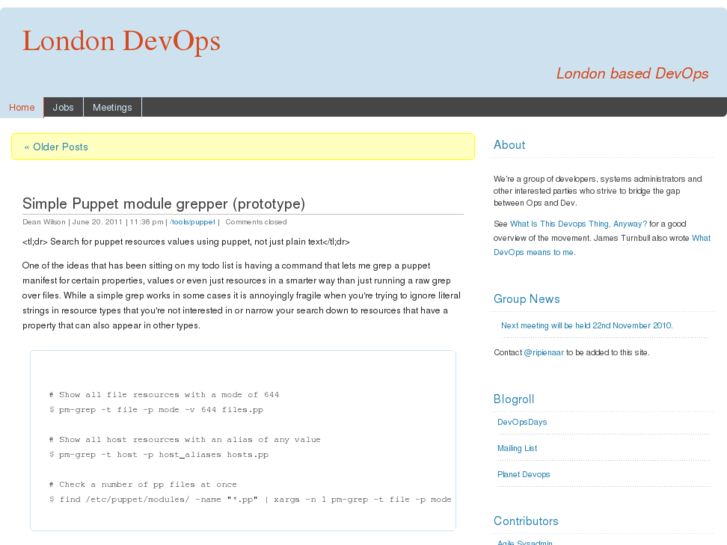This screenshot has height=545, width=727.
Task: Open the @ripienaar contact link
Action: (x=543, y=353)
